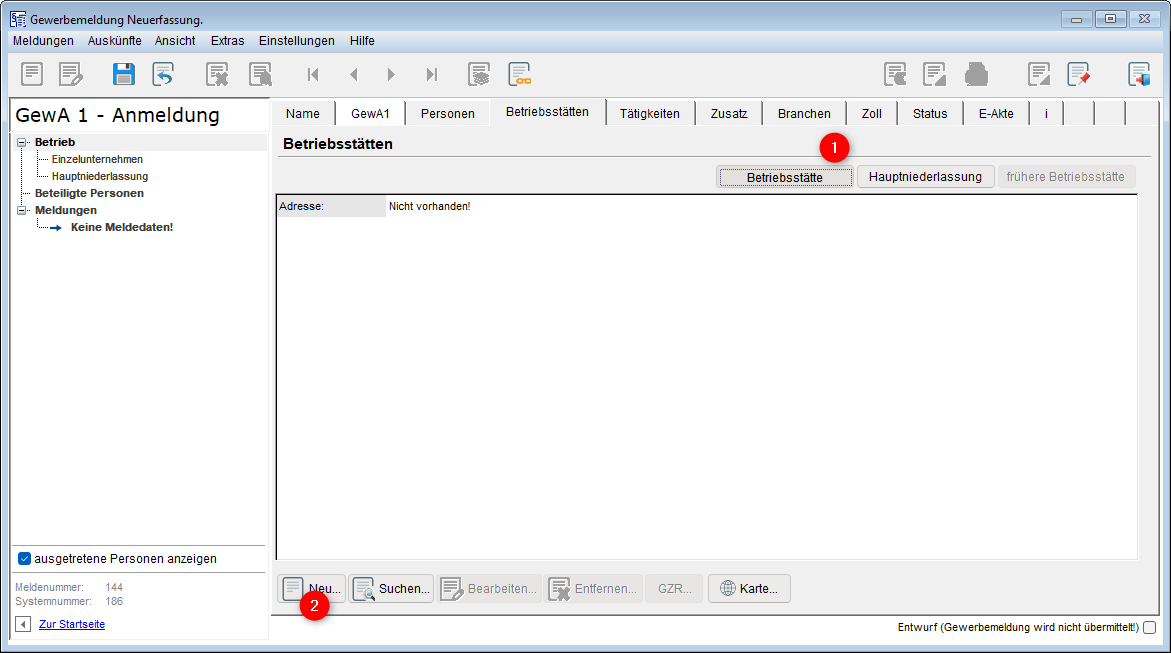Open the Extras menu

227,41
